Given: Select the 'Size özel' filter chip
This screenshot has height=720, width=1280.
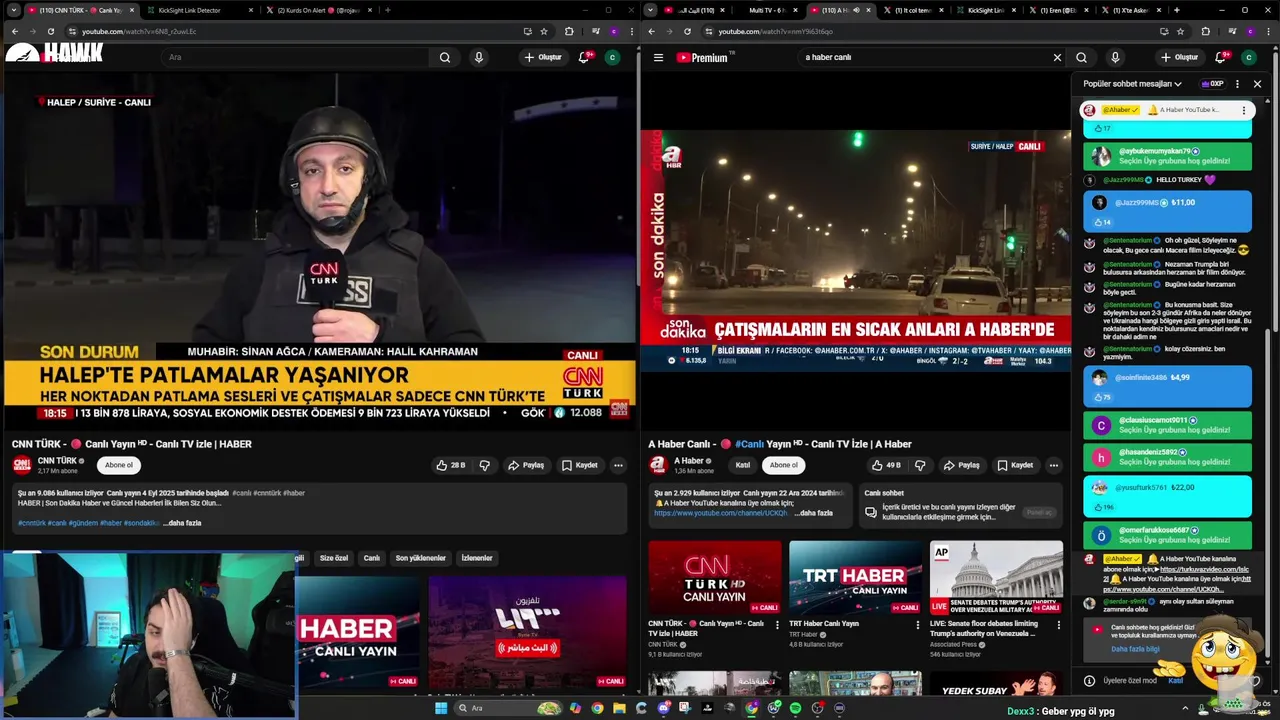Looking at the screenshot, I should tap(334, 558).
